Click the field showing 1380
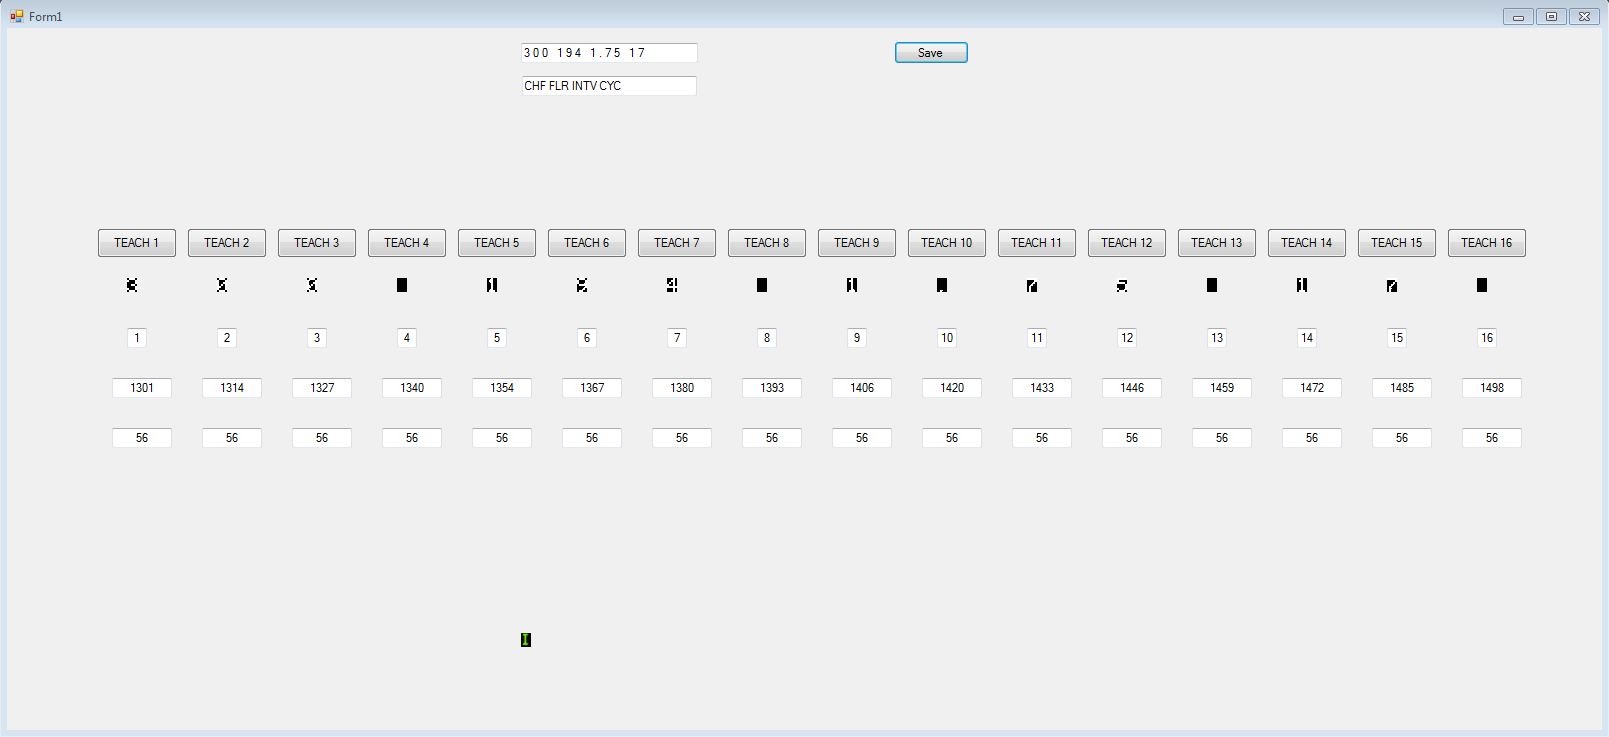The height and width of the screenshot is (737, 1609). [x=682, y=388]
